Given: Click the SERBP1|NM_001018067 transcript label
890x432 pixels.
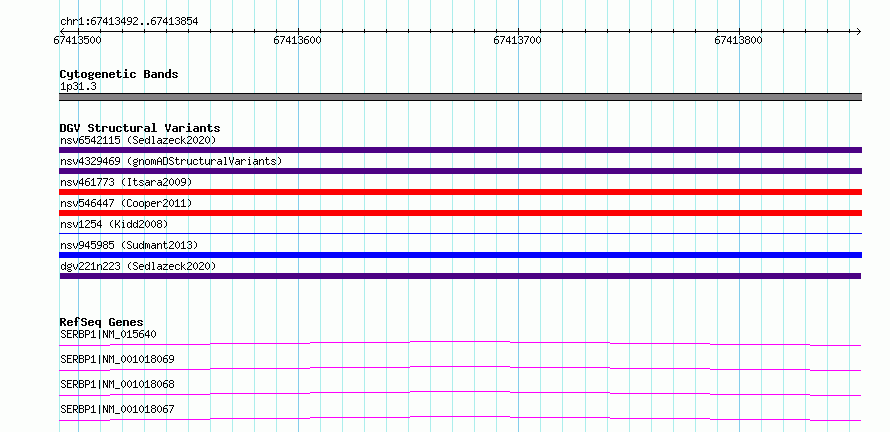Looking at the screenshot, I should click(x=117, y=409).
